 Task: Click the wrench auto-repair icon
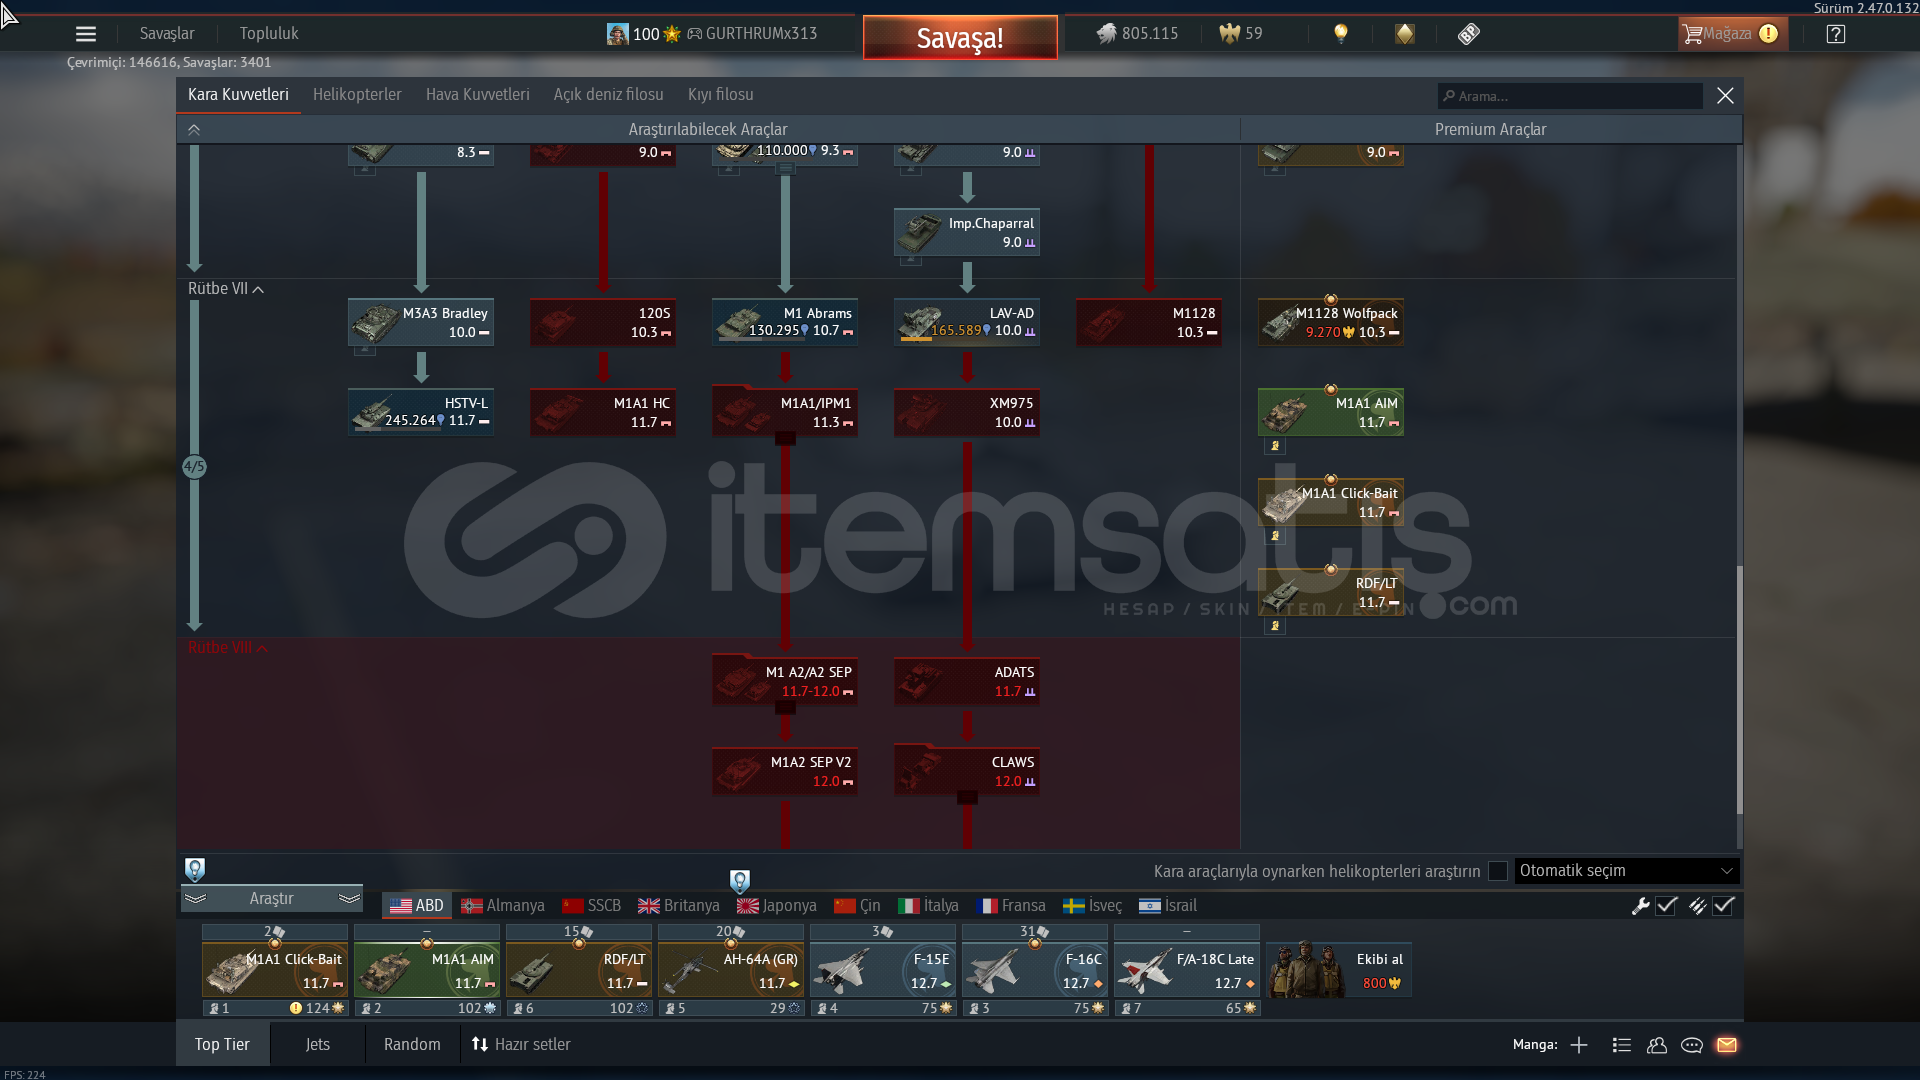click(1640, 906)
